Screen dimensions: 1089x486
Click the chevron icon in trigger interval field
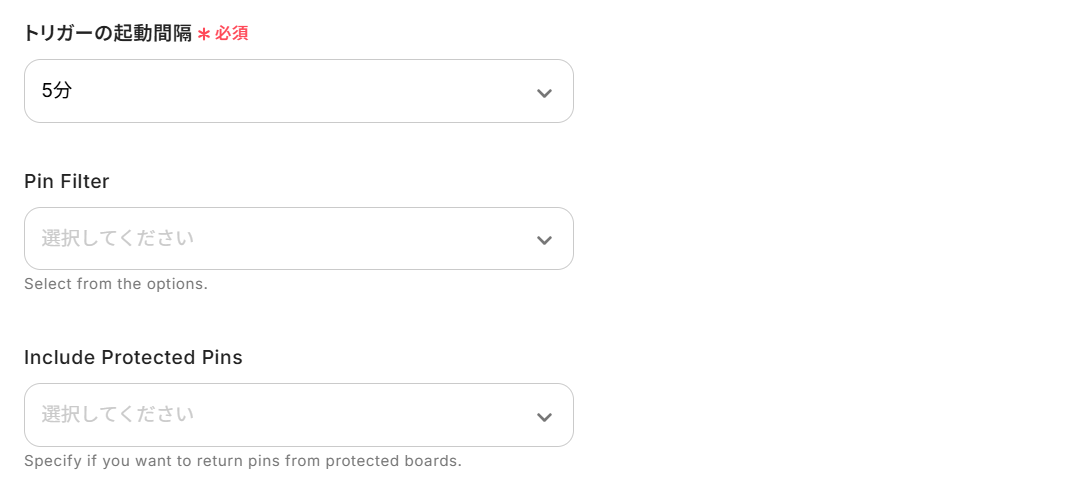pos(544,93)
